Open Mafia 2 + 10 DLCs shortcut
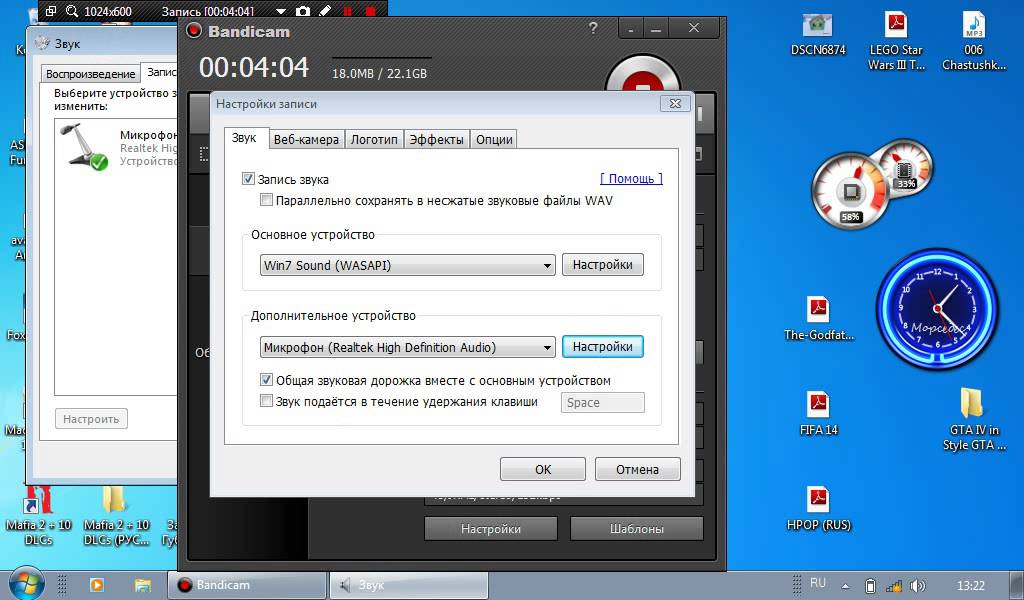The image size is (1024, 600). pyautogui.click(x=39, y=516)
